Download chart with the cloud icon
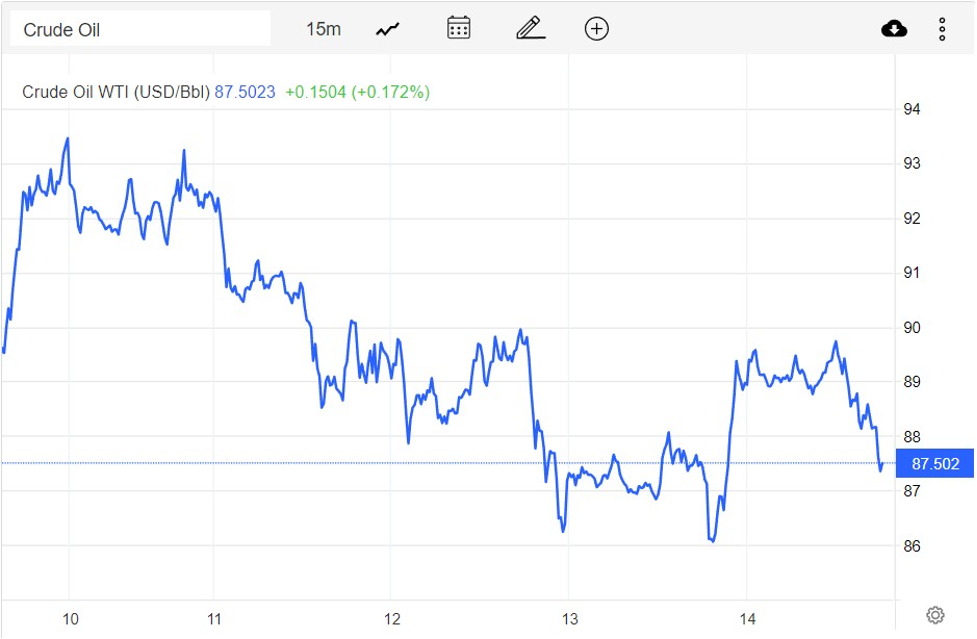This screenshot has width=977, height=639. click(x=894, y=29)
